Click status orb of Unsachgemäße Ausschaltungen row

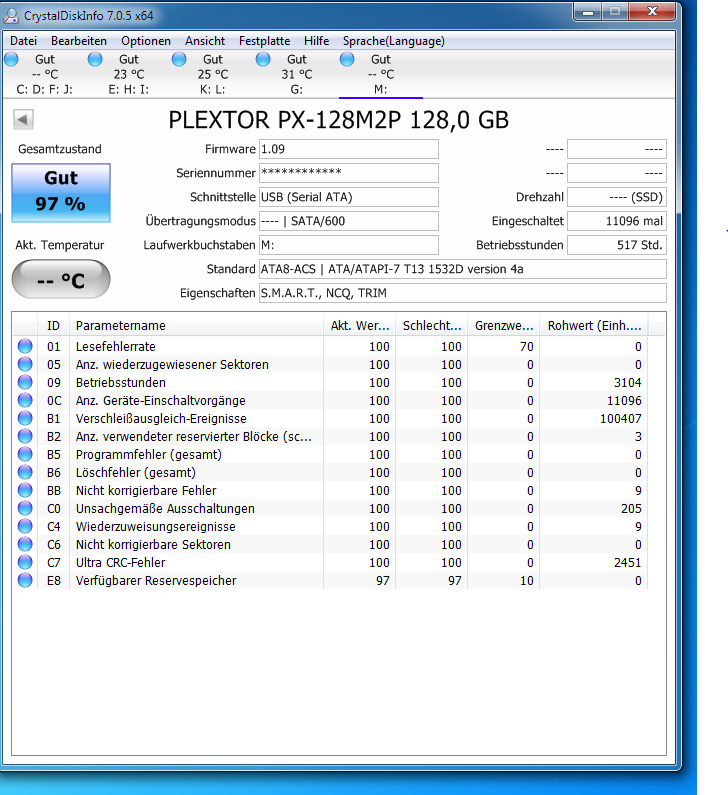point(25,509)
